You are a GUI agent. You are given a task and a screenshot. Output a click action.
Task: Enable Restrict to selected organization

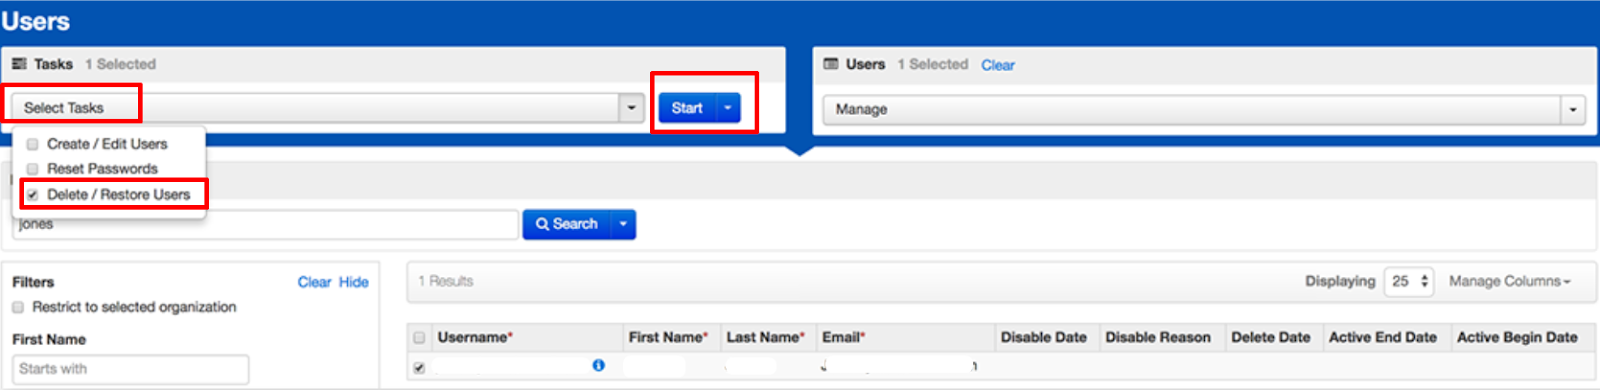click(x=18, y=307)
